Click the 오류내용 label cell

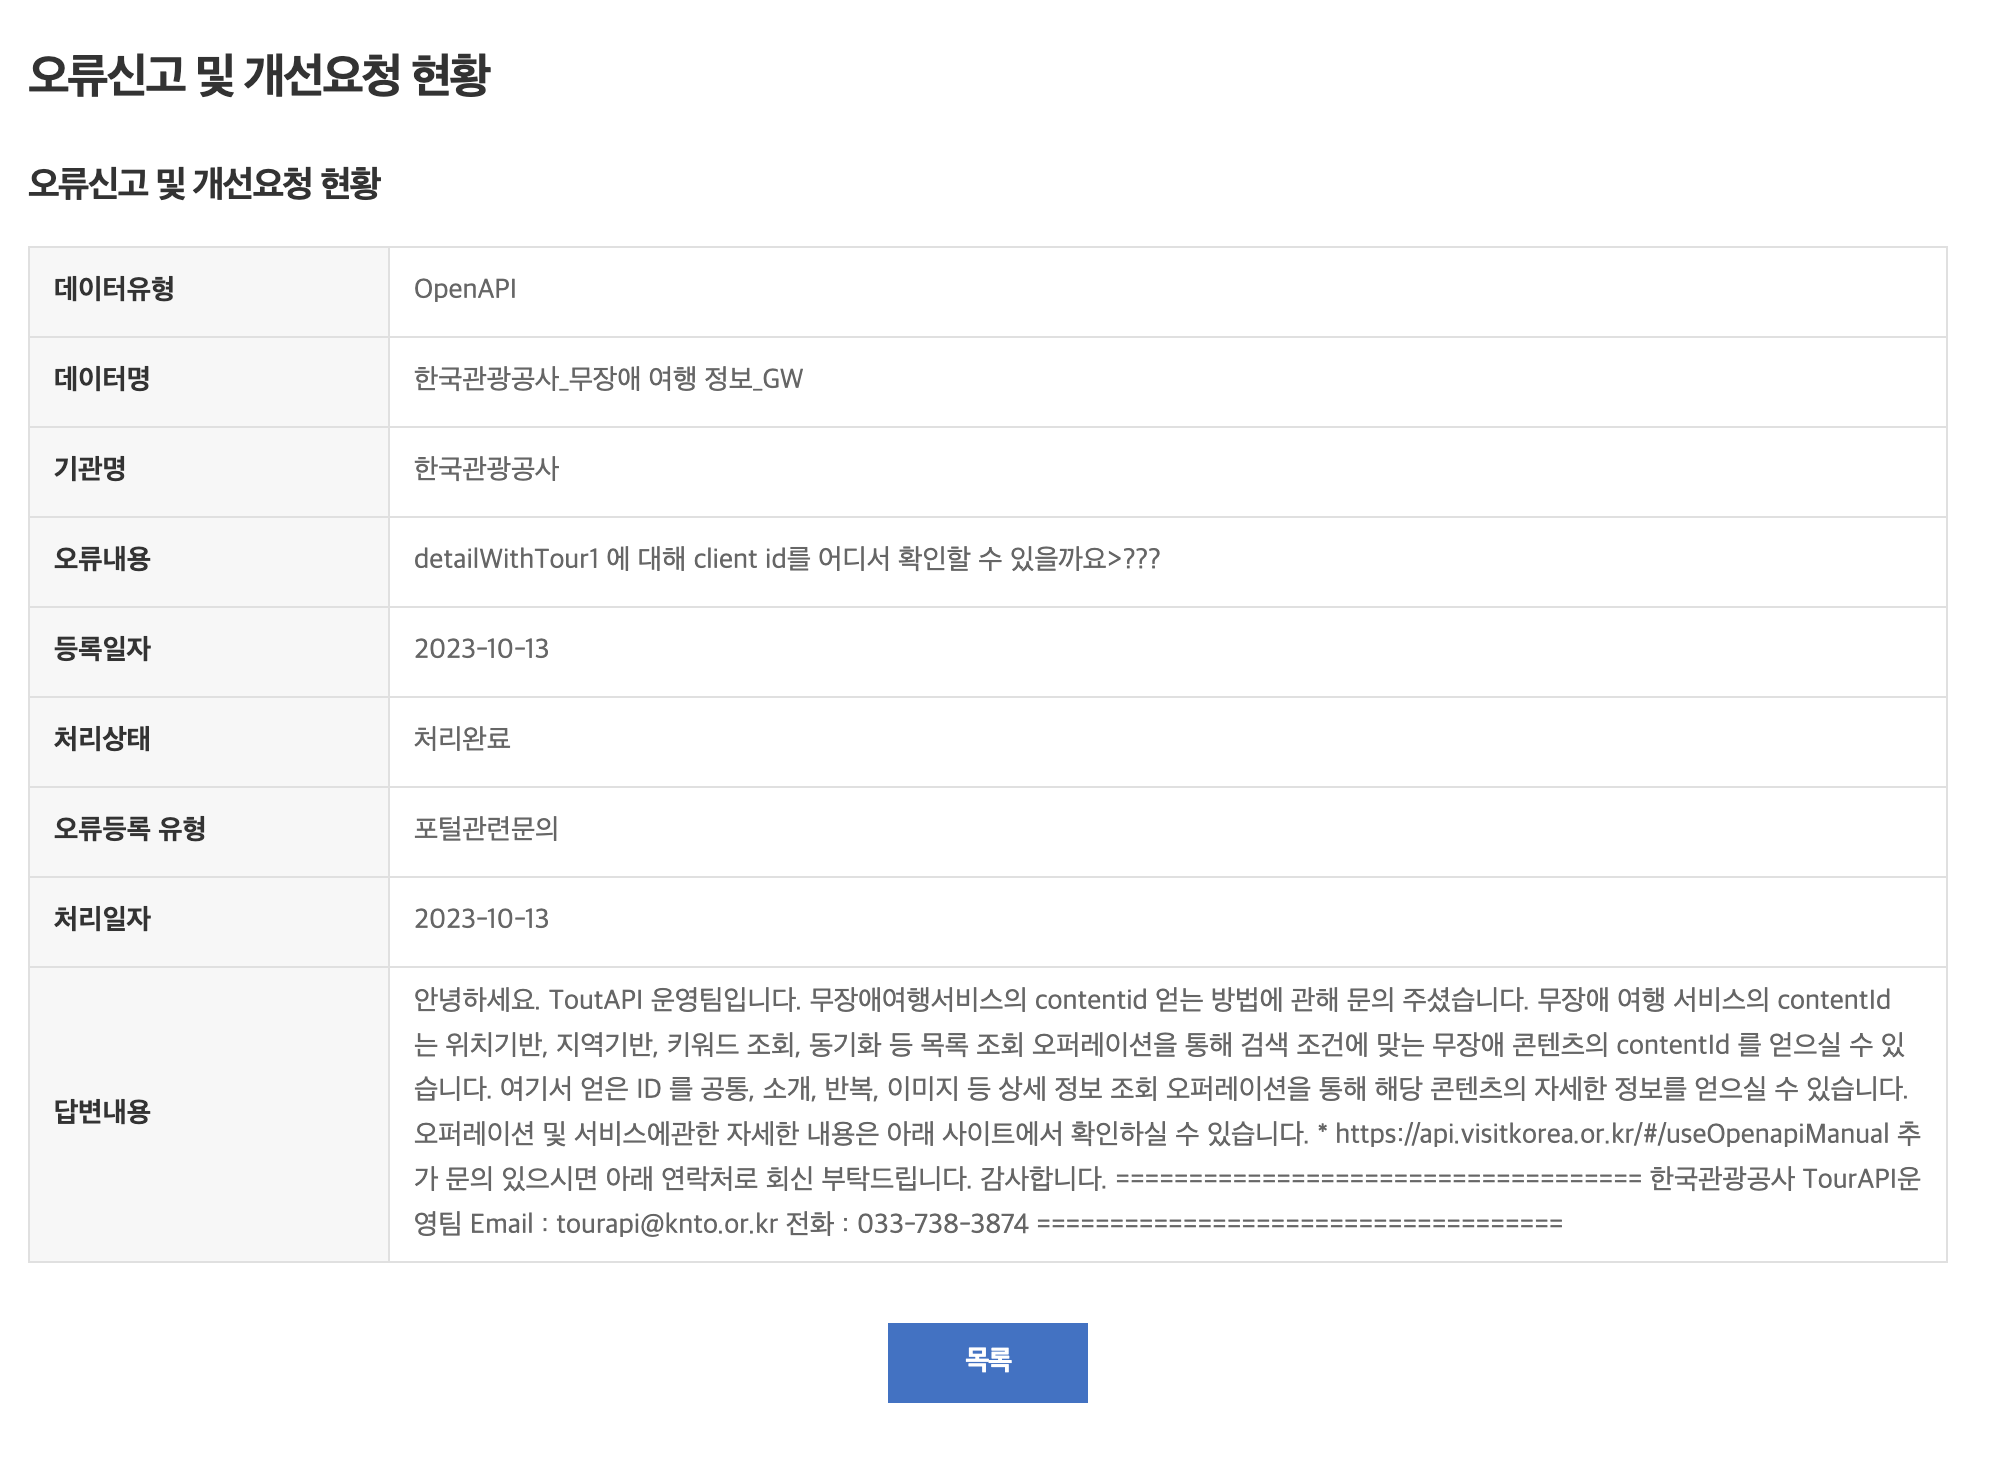(209, 562)
